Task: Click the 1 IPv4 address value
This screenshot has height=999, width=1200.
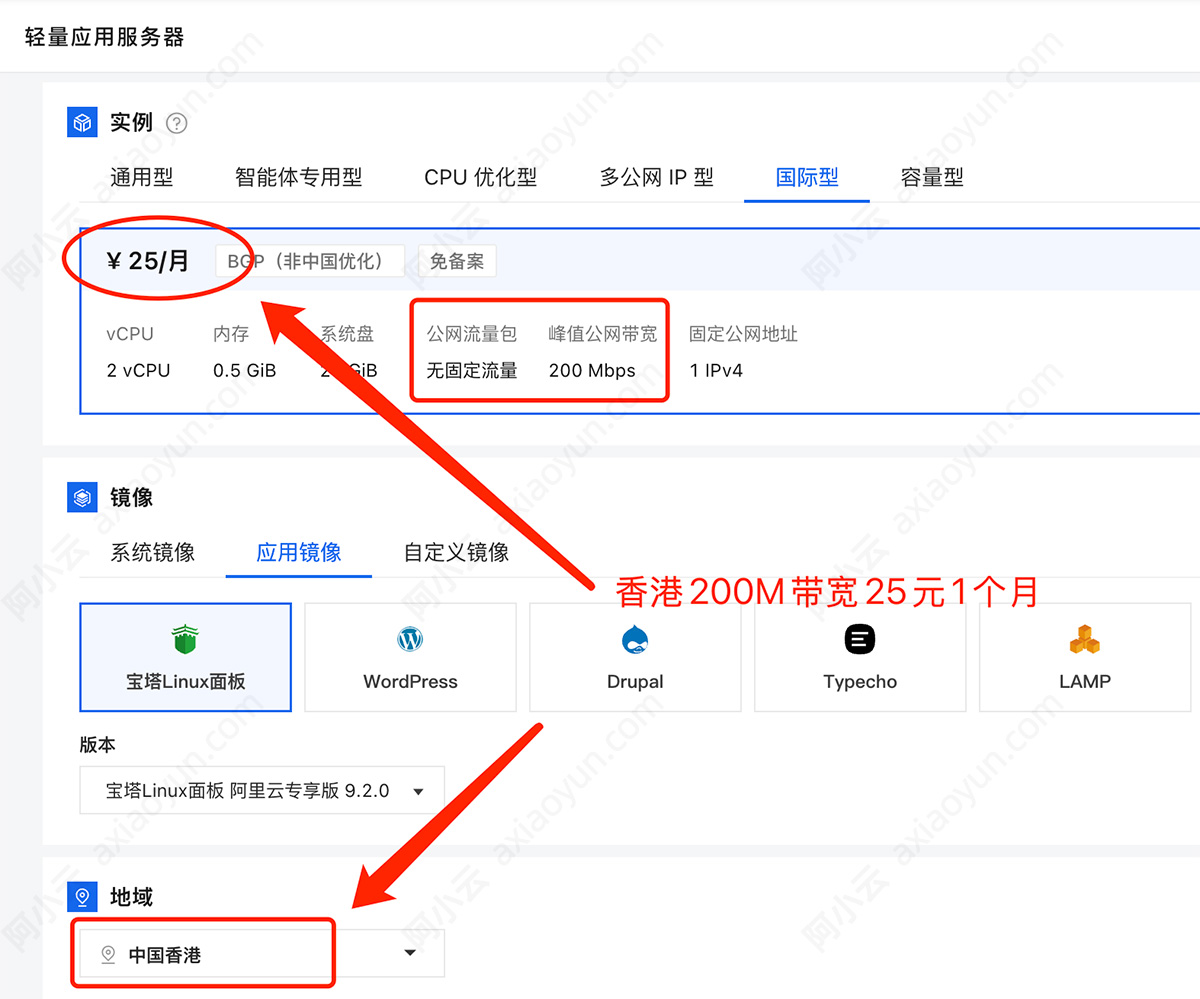Action: click(716, 370)
